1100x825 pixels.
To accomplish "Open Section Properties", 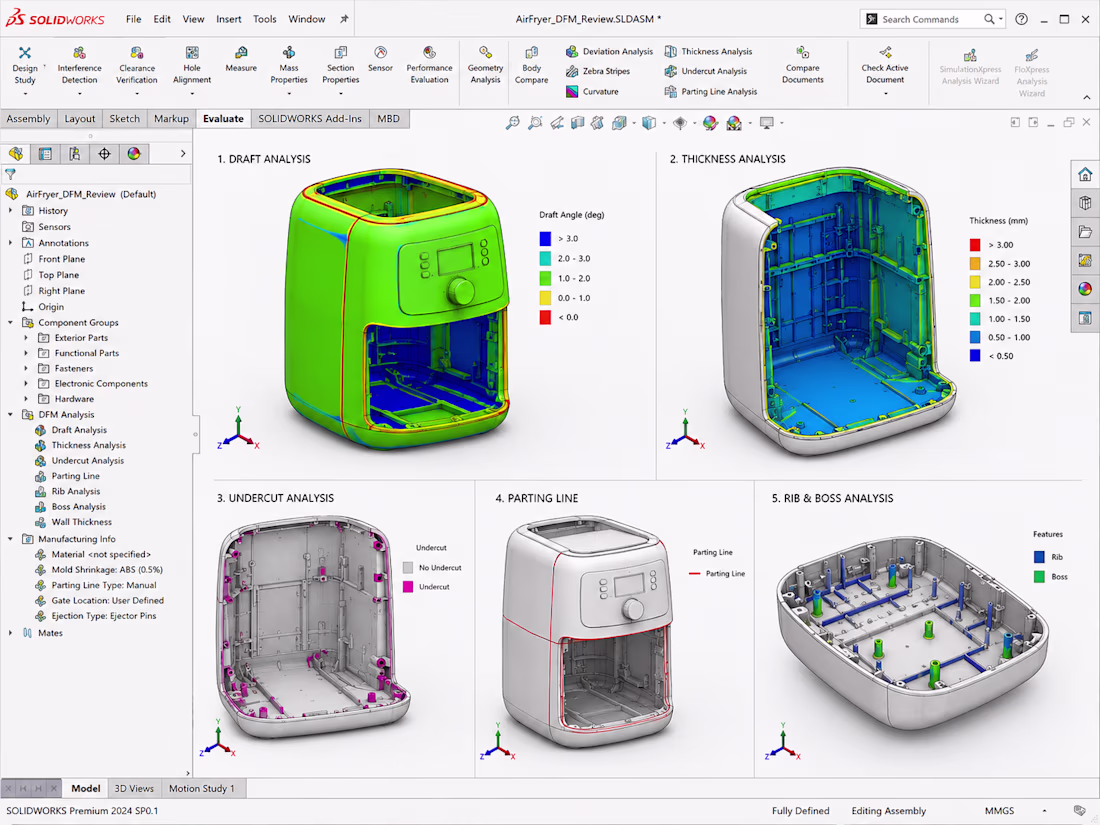I will (340, 65).
